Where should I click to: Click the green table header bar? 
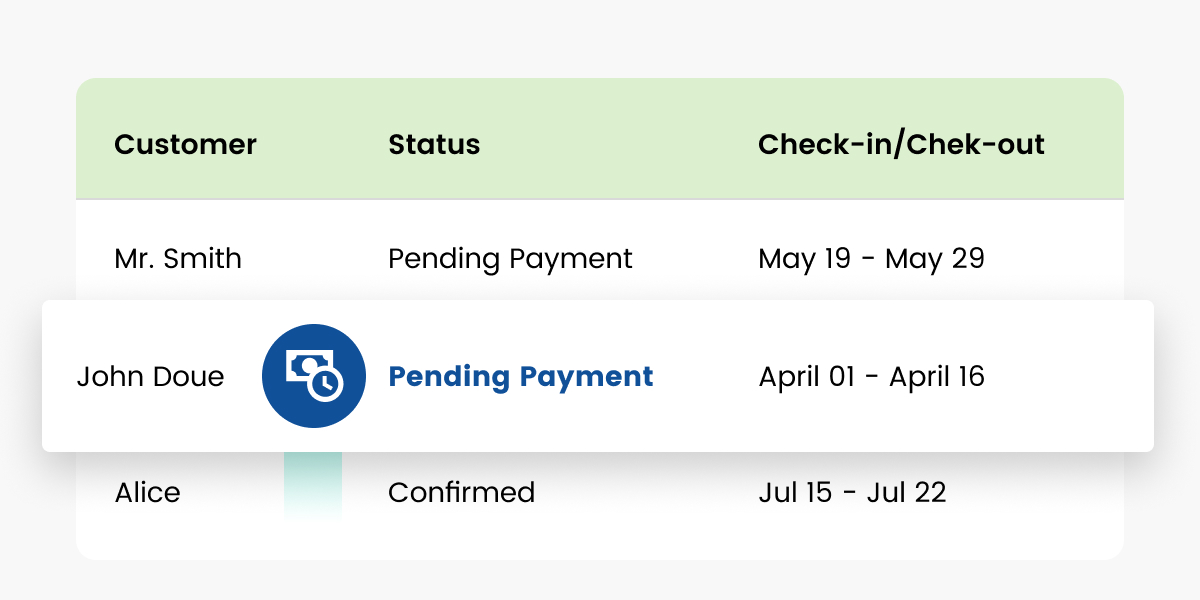(x=600, y=139)
